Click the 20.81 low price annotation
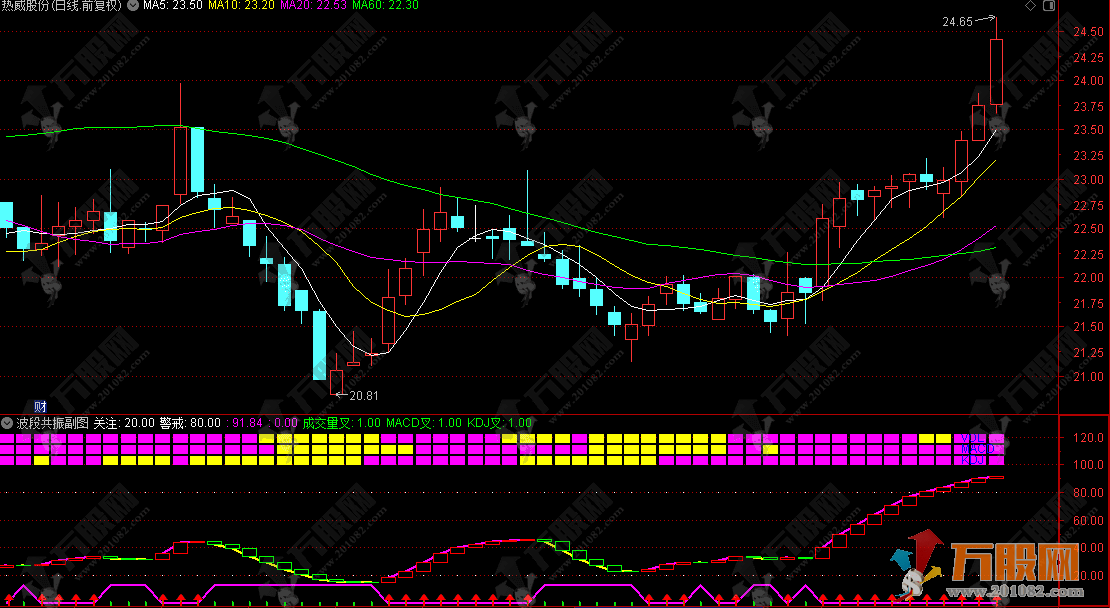The height and width of the screenshot is (608, 1110). 364,396
